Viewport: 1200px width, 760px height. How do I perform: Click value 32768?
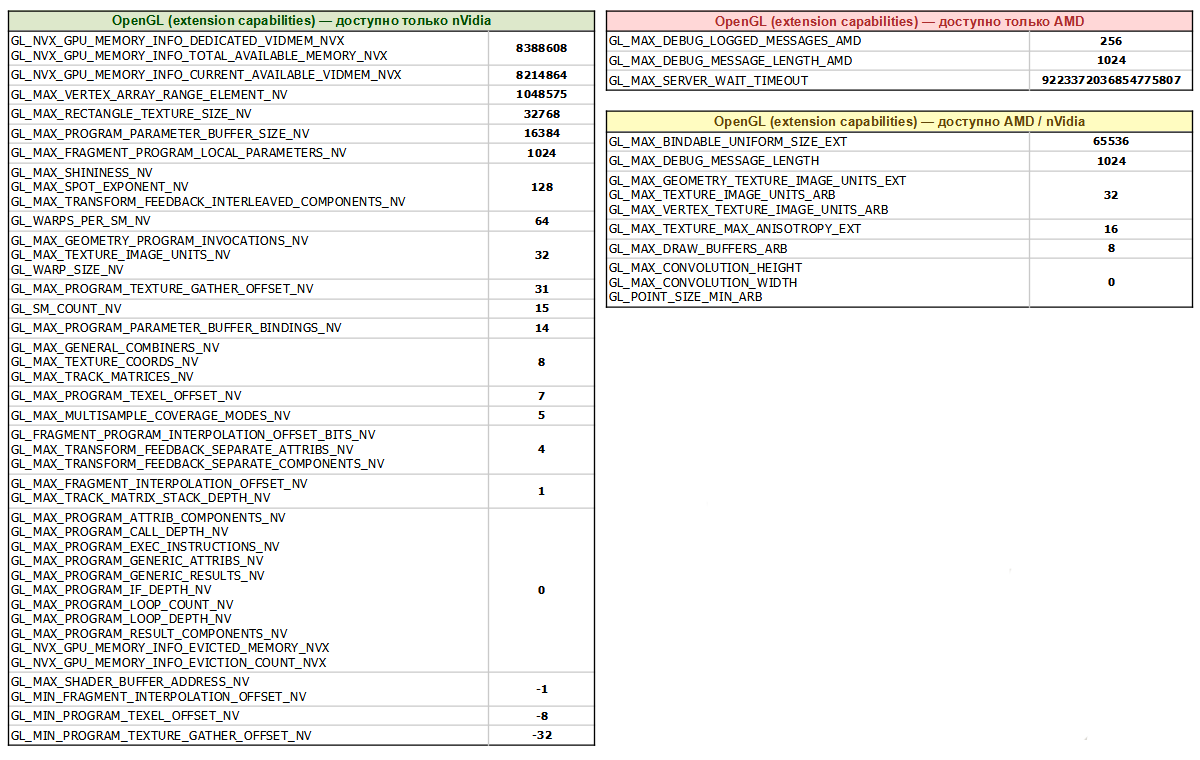coord(542,114)
